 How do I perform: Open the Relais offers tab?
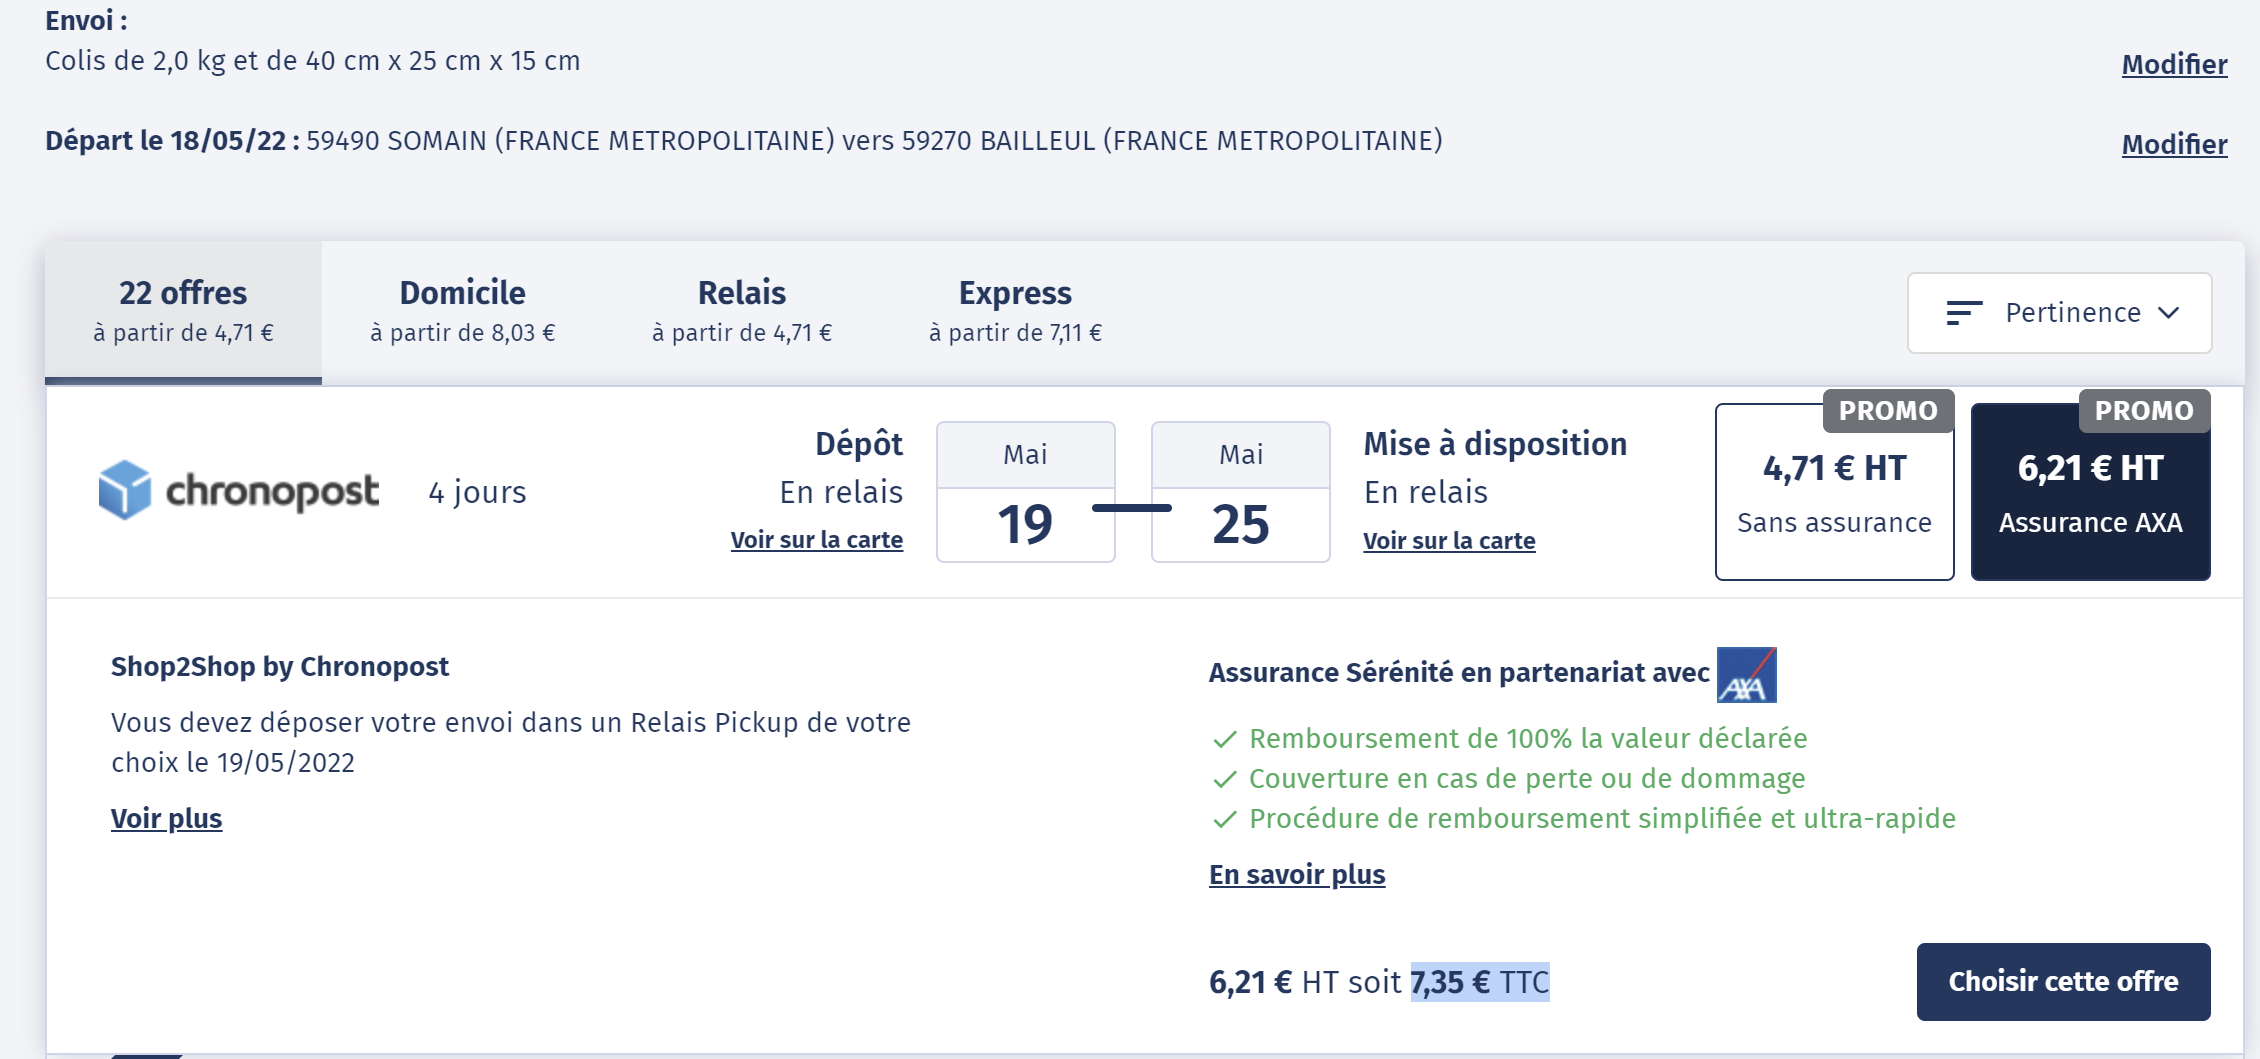pyautogui.click(x=741, y=311)
